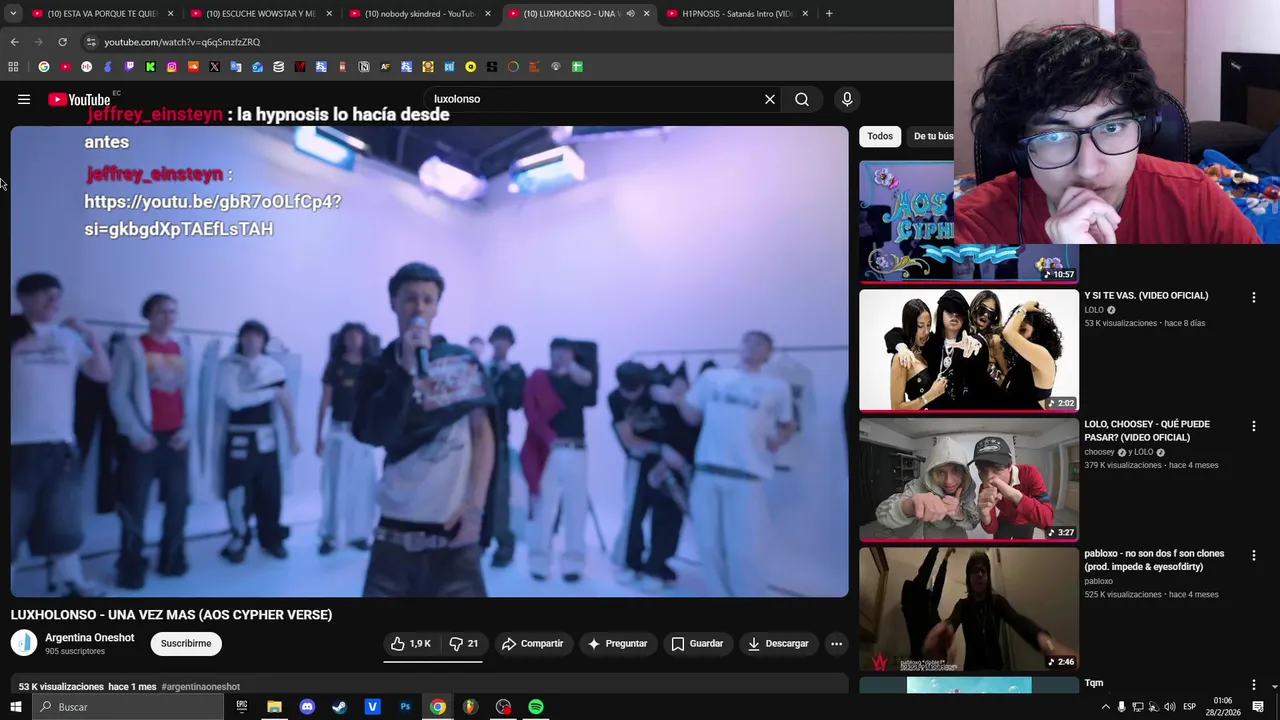The height and width of the screenshot is (720, 1280).
Task: Mute the LUXHOLONSO tab audio
Action: pyautogui.click(x=630, y=14)
